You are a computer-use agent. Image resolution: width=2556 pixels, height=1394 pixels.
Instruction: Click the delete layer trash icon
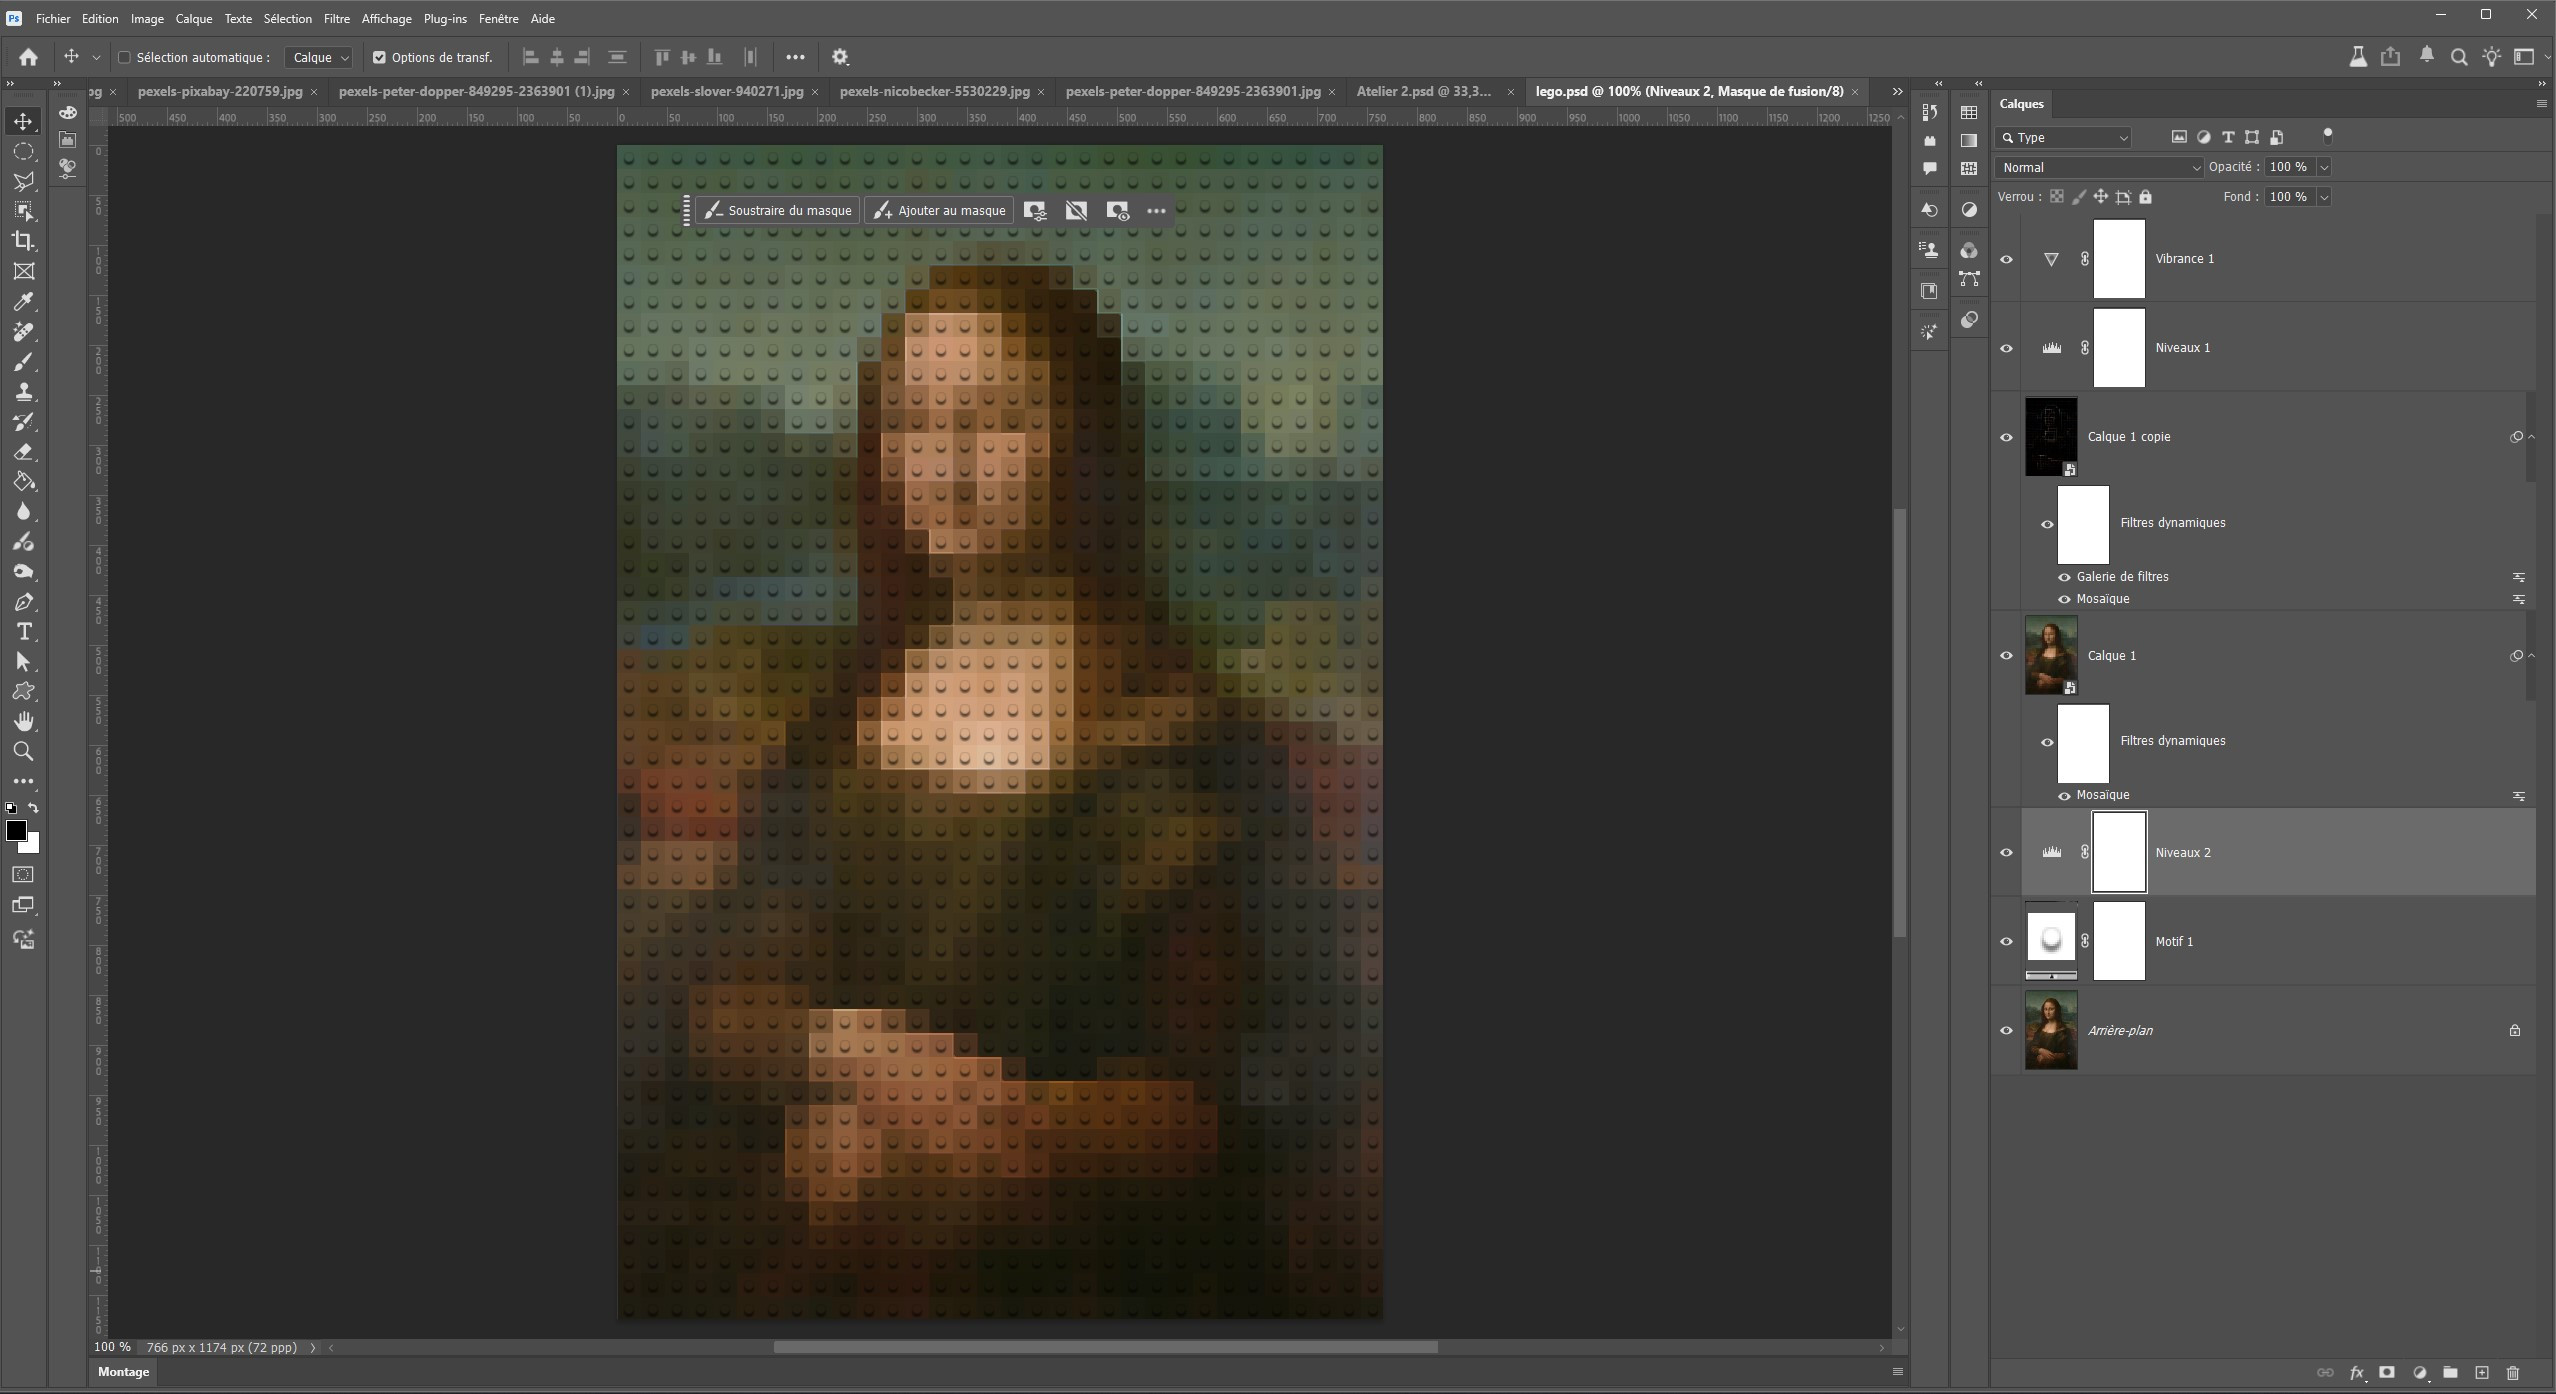(x=2513, y=1373)
